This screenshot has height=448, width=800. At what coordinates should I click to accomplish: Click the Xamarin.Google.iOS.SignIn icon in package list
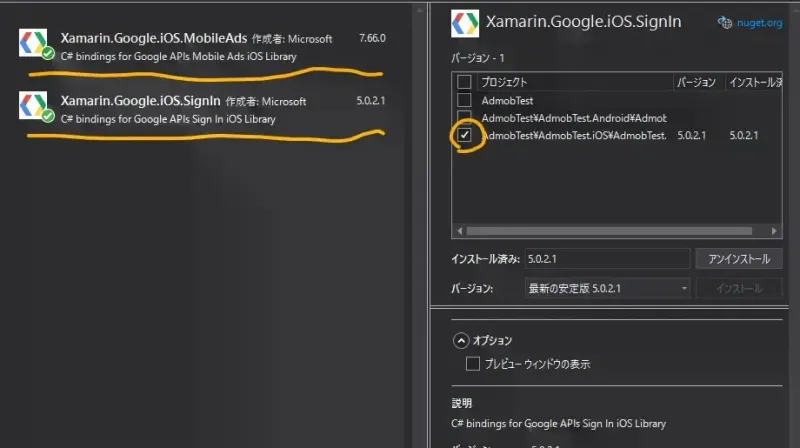click(35, 106)
